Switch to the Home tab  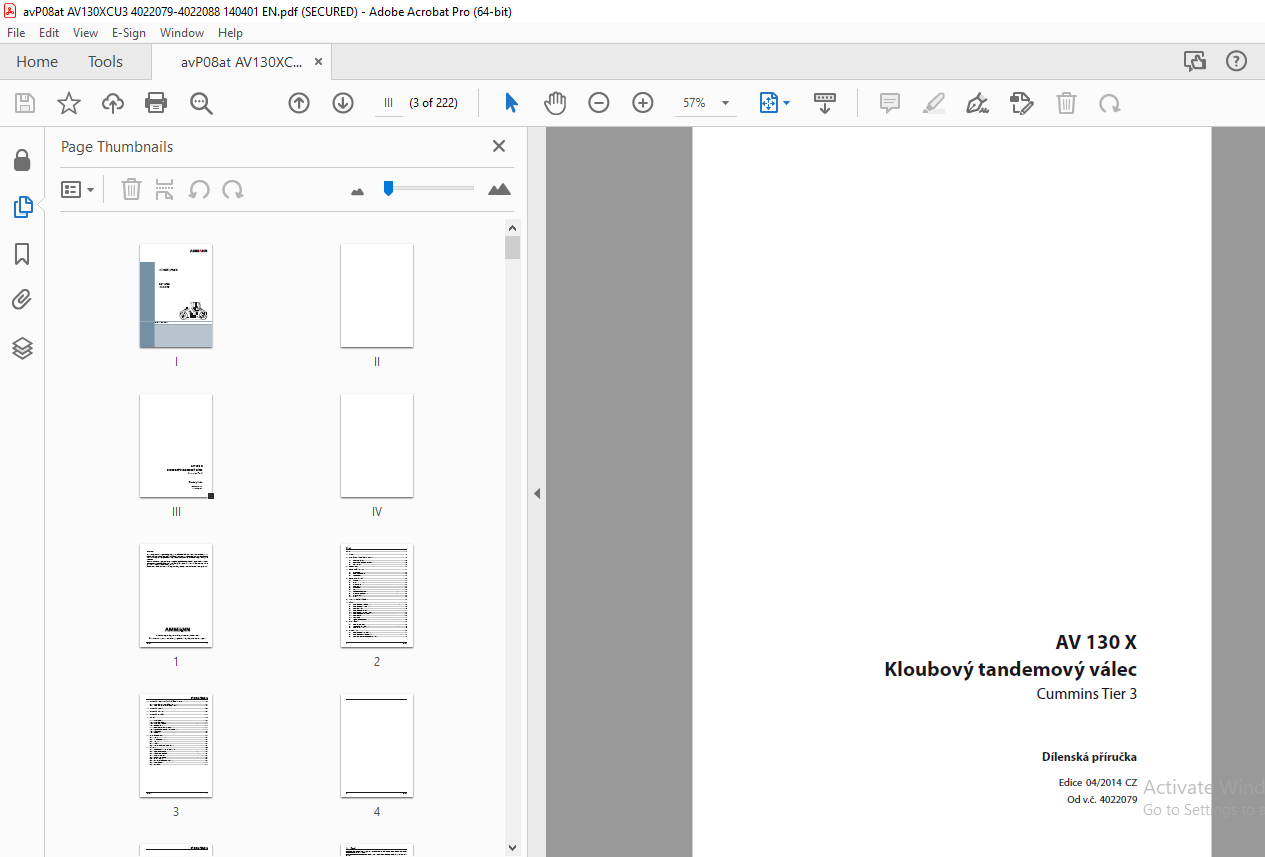click(x=37, y=62)
